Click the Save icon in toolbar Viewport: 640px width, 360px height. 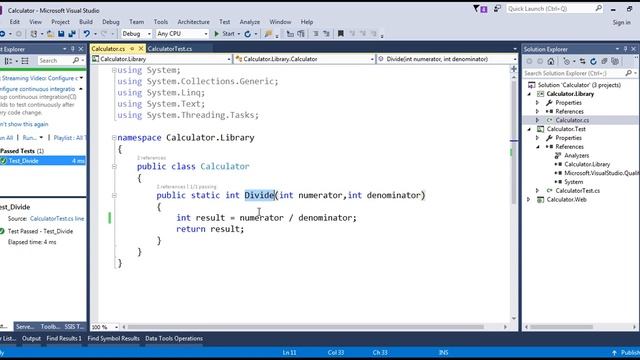click(x=61, y=34)
